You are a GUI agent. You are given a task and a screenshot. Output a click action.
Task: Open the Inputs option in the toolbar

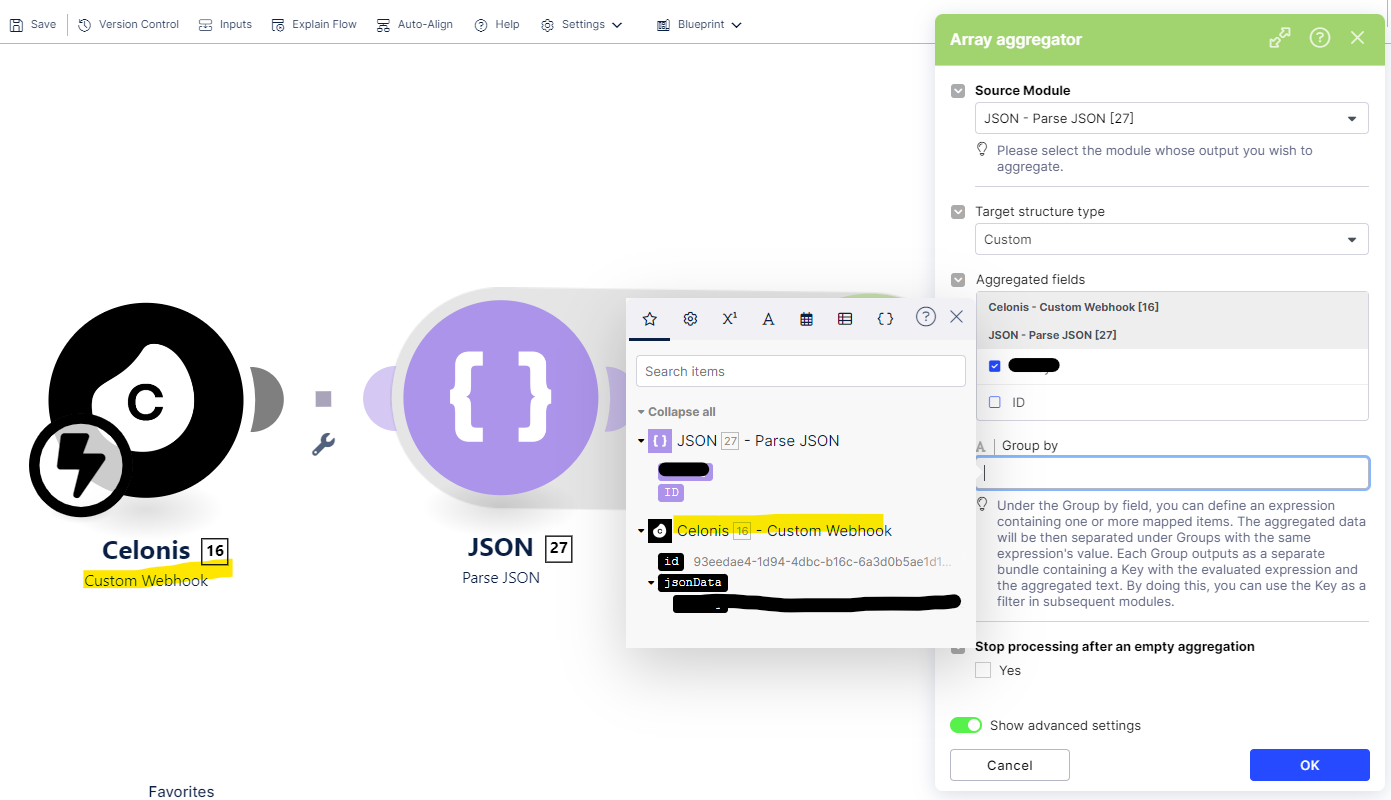pyautogui.click(x=225, y=24)
